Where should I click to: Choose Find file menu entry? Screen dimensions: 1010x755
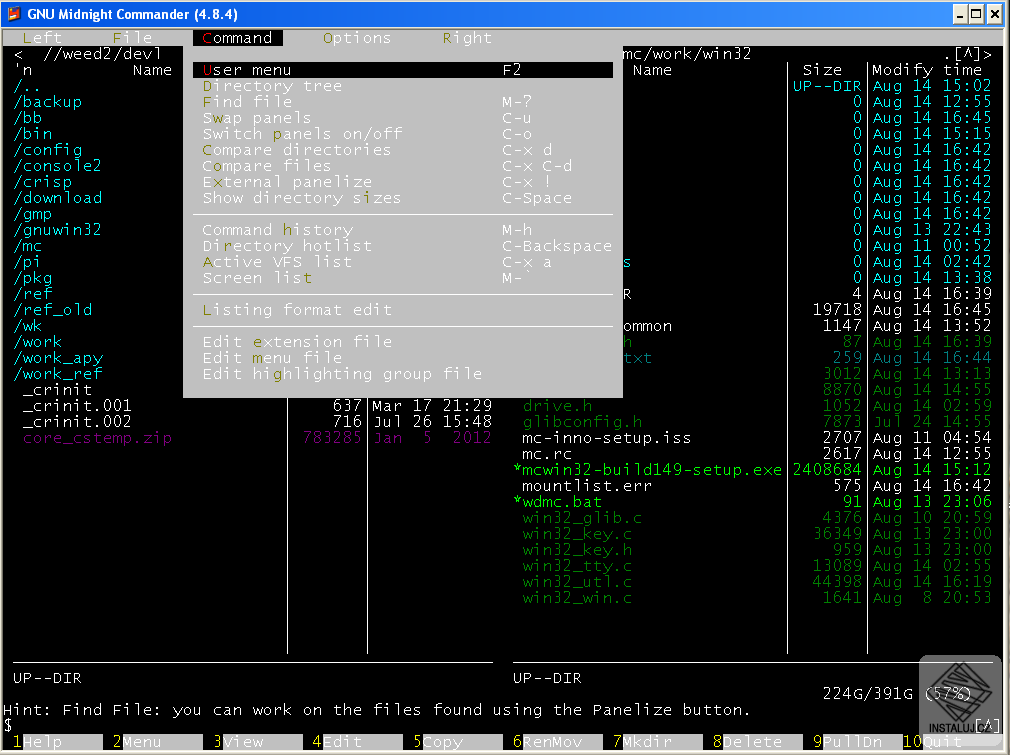click(247, 102)
